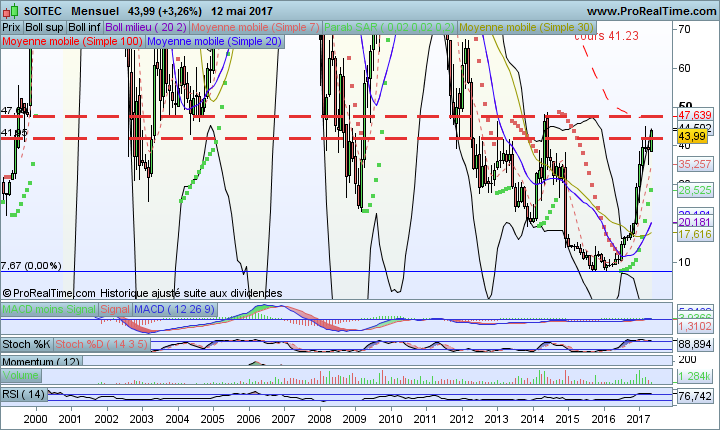The width and height of the screenshot is (720, 430).
Task: Click the 28,525 green price tag
Action: pyautogui.click(x=695, y=190)
